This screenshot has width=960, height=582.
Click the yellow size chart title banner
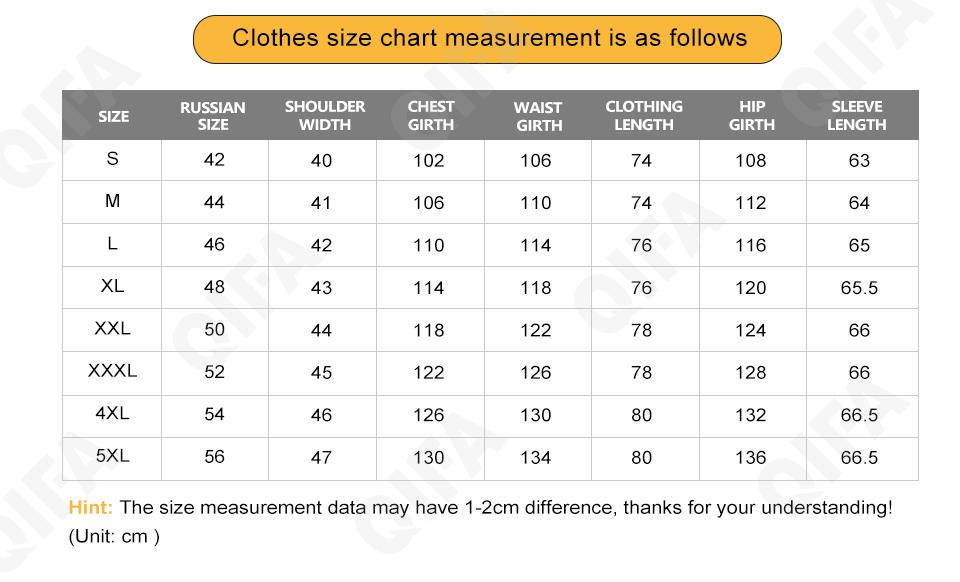[x=487, y=39]
